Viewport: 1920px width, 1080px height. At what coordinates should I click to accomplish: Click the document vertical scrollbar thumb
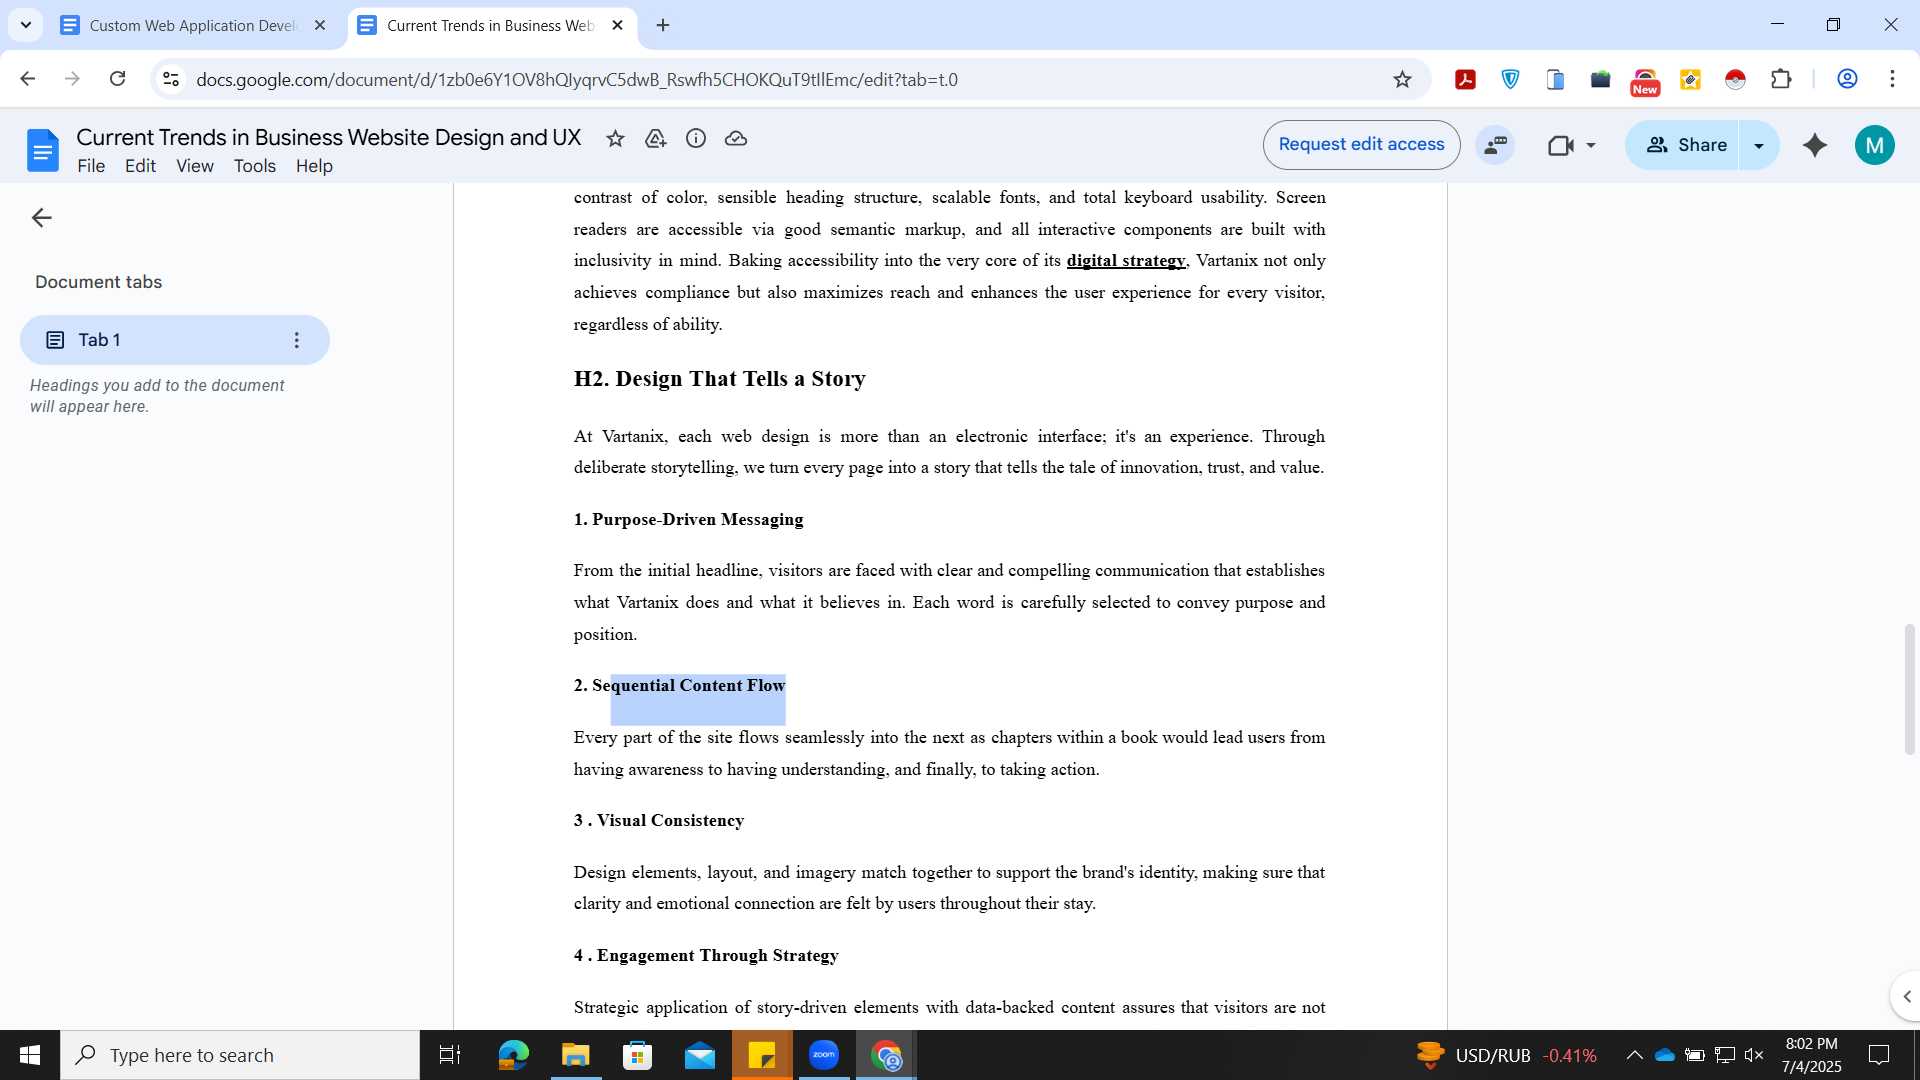pos(1909,689)
